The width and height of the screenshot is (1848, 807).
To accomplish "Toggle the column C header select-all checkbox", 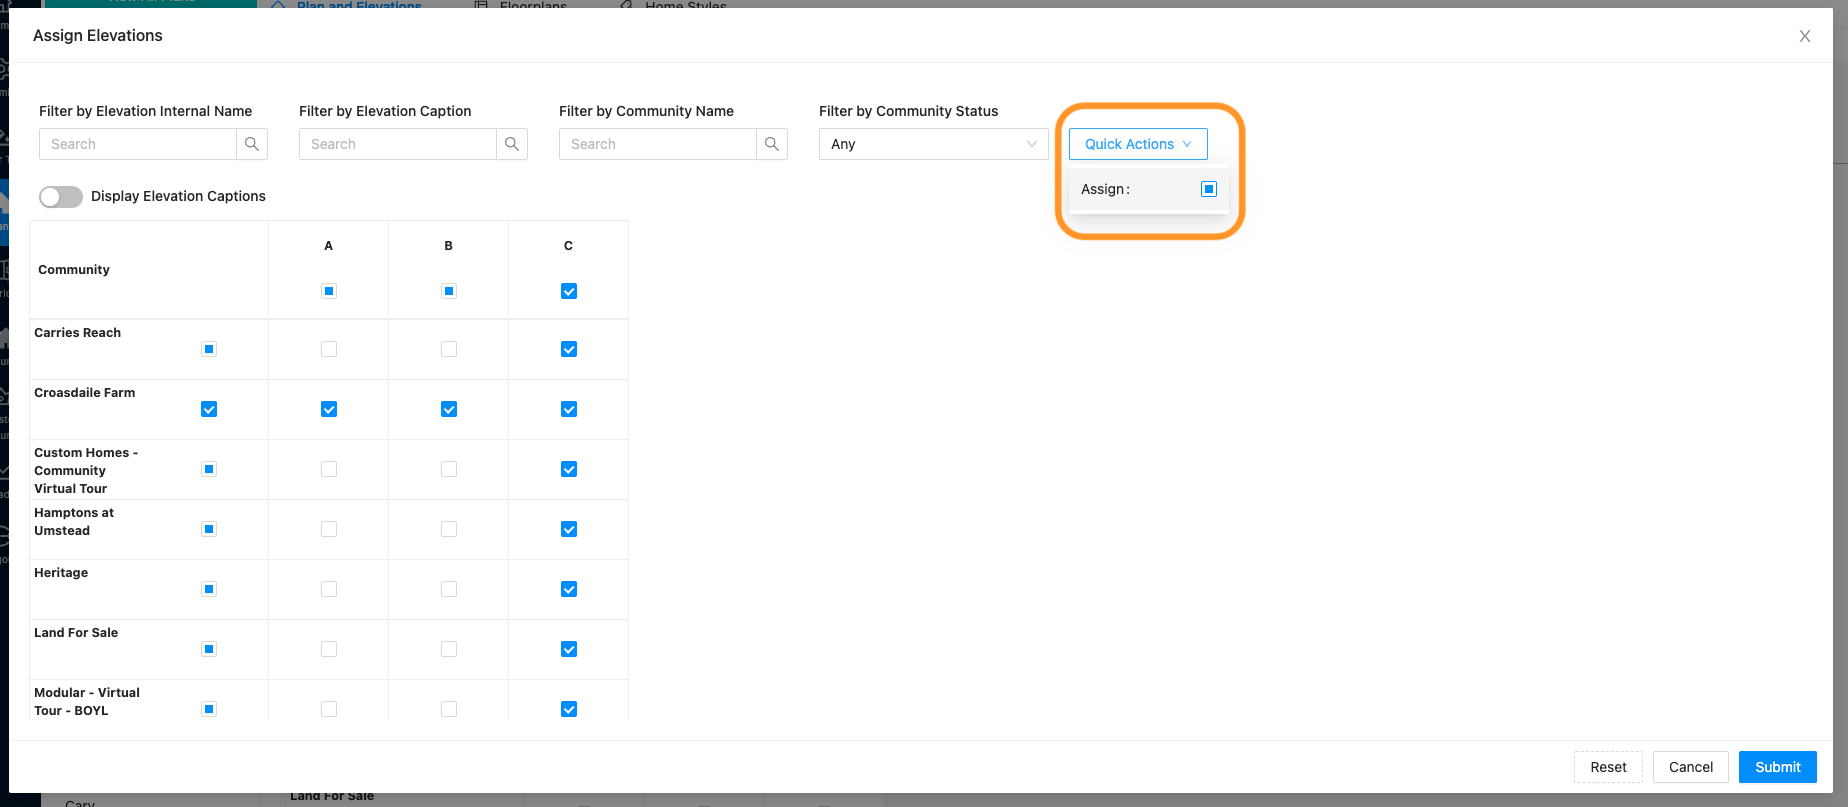I will pyautogui.click(x=569, y=291).
